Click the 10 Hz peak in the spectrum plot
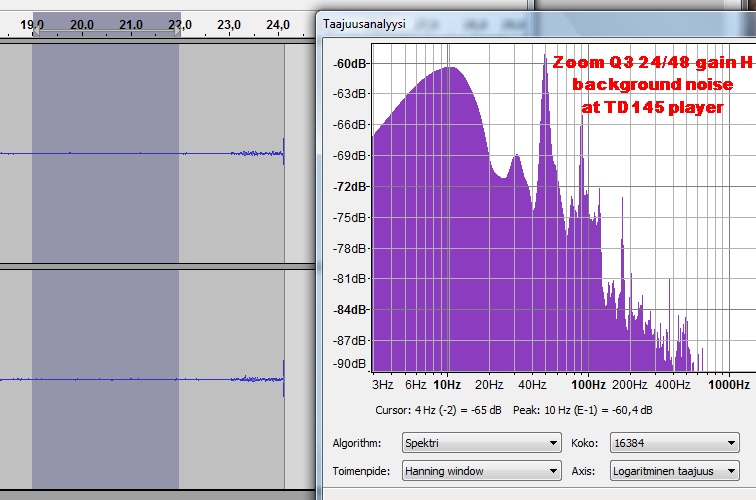 pos(450,68)
